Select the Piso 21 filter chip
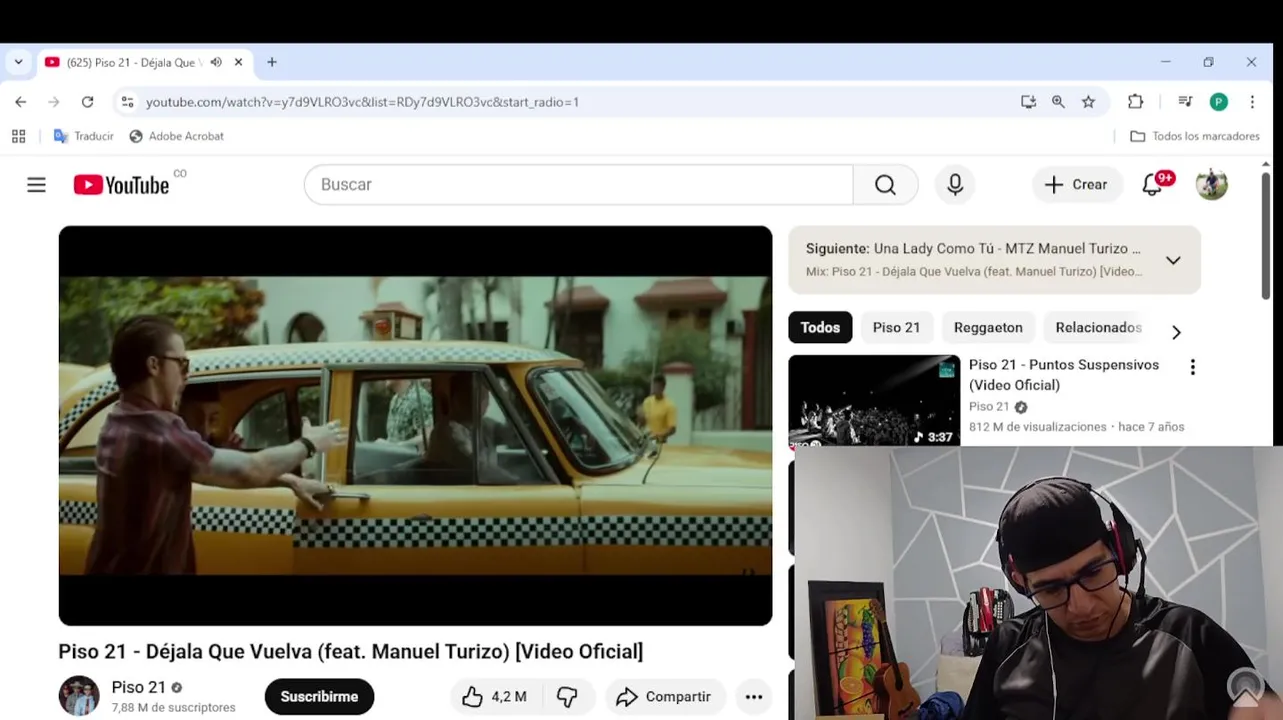1283x720 pixels. tap(896, 328)
